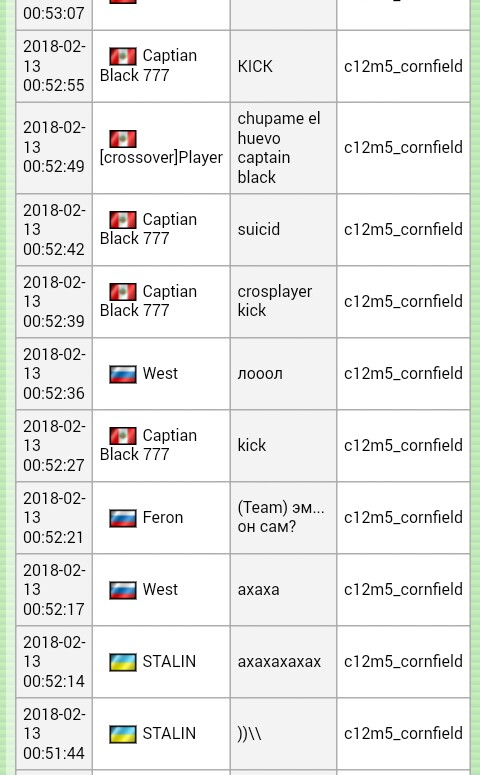Click the message "crosplayer kick"

point(274,301)
